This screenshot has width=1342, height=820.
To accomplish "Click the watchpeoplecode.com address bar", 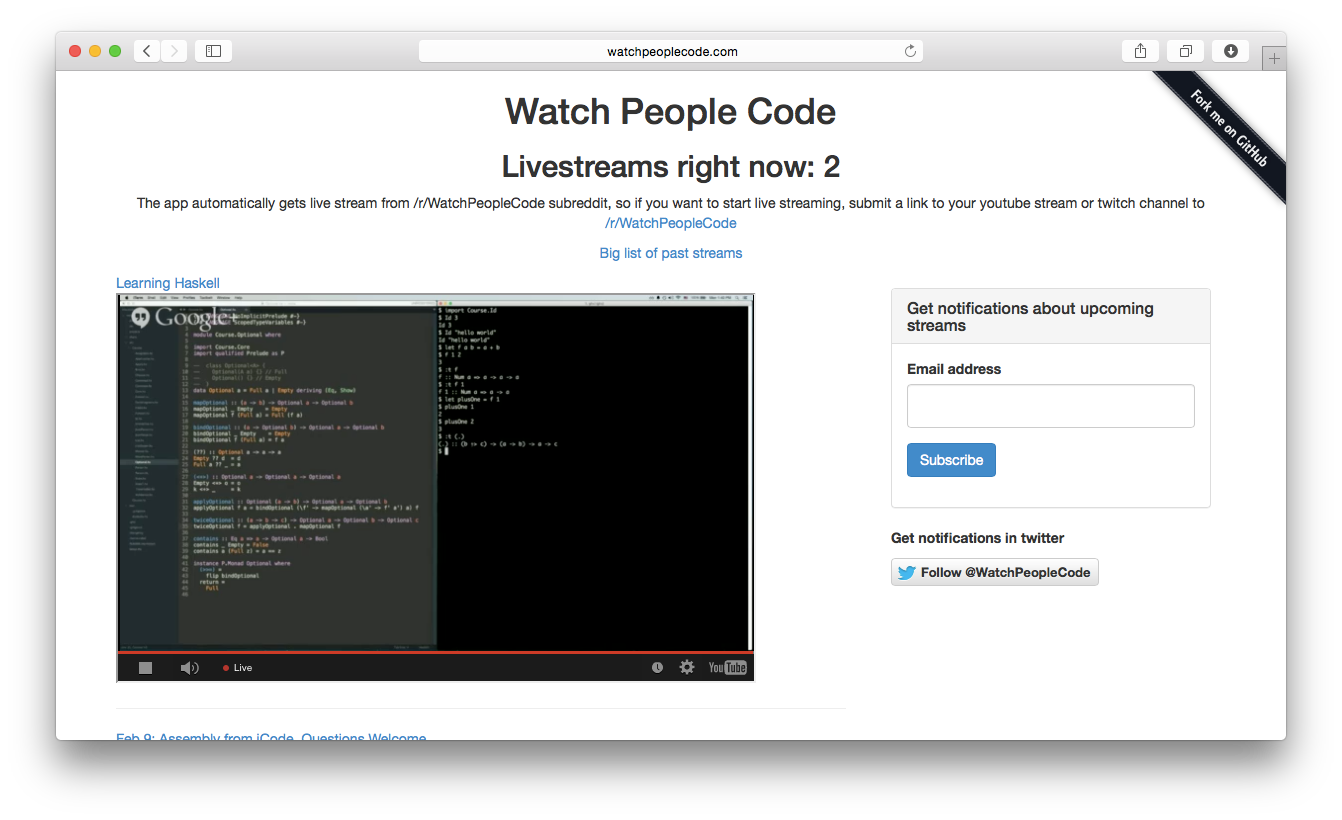I will click(x=671, y=51).
